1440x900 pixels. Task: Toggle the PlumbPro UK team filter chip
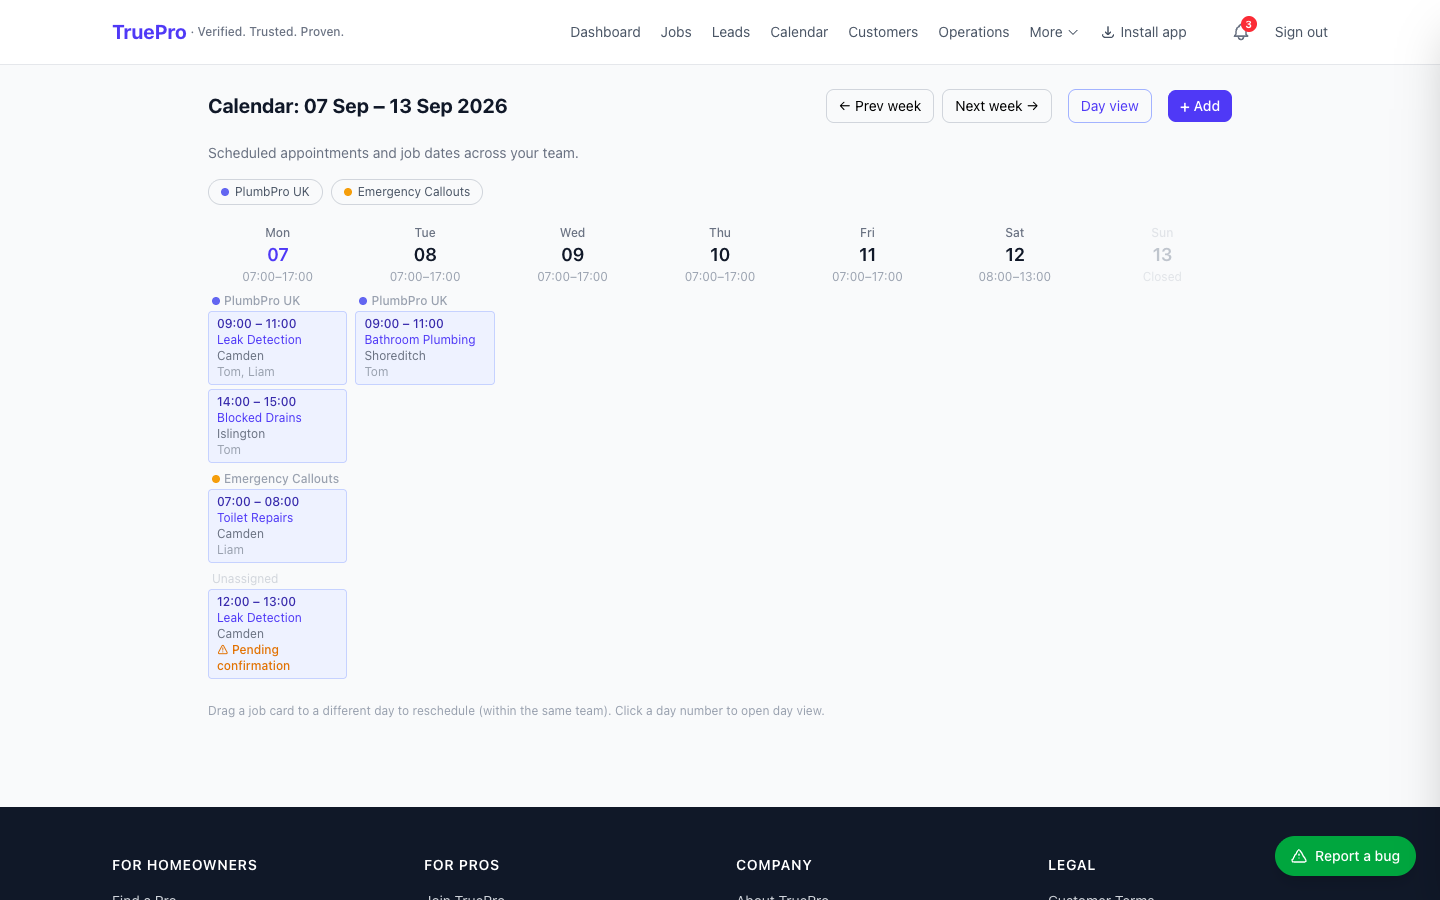tap(265, 192)
